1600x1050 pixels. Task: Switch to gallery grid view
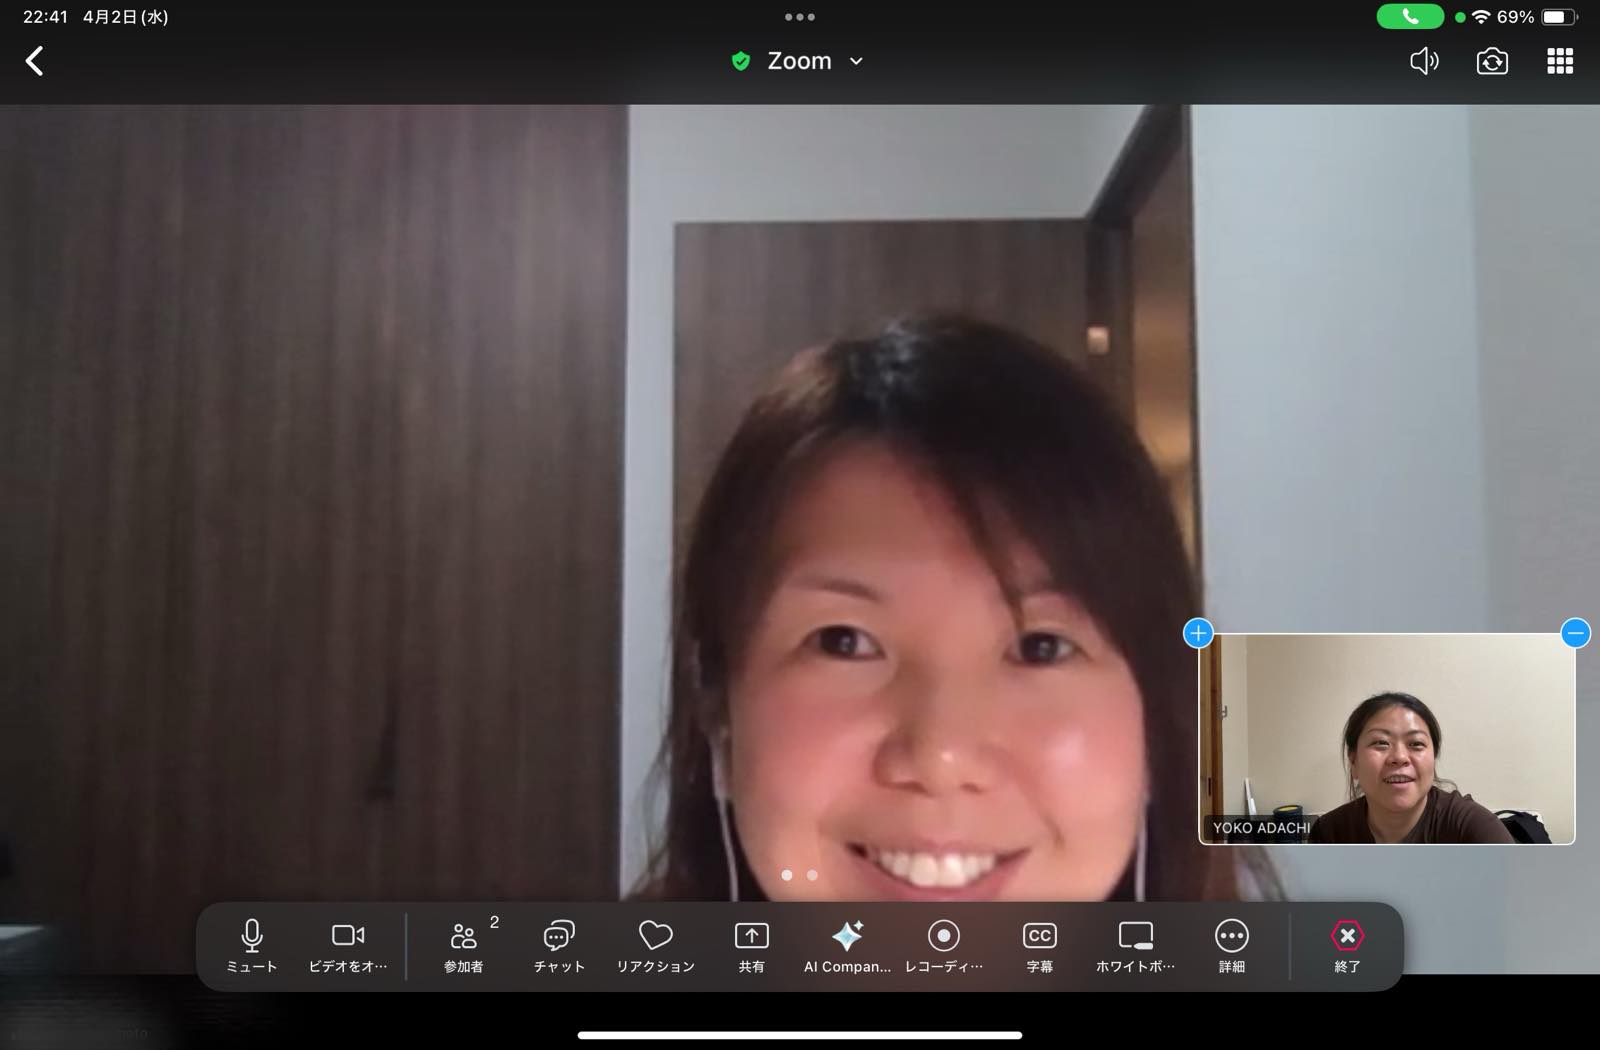[1559, 61]
